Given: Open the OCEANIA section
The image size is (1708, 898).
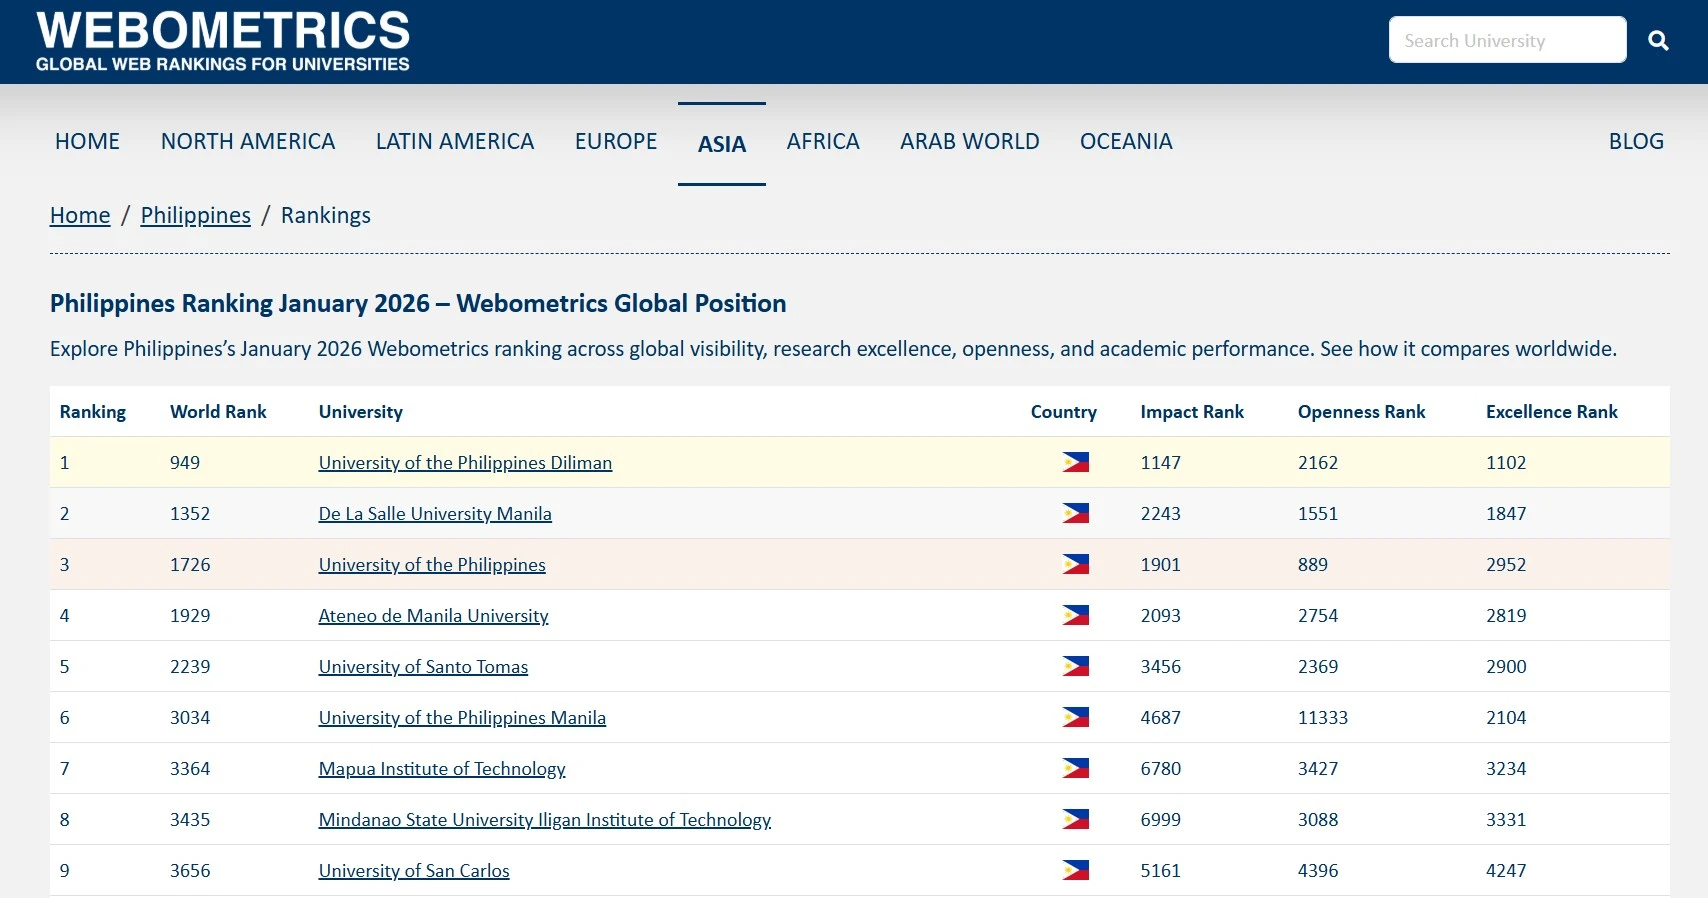Looking at the screenshot, I should coord(1126,141).
